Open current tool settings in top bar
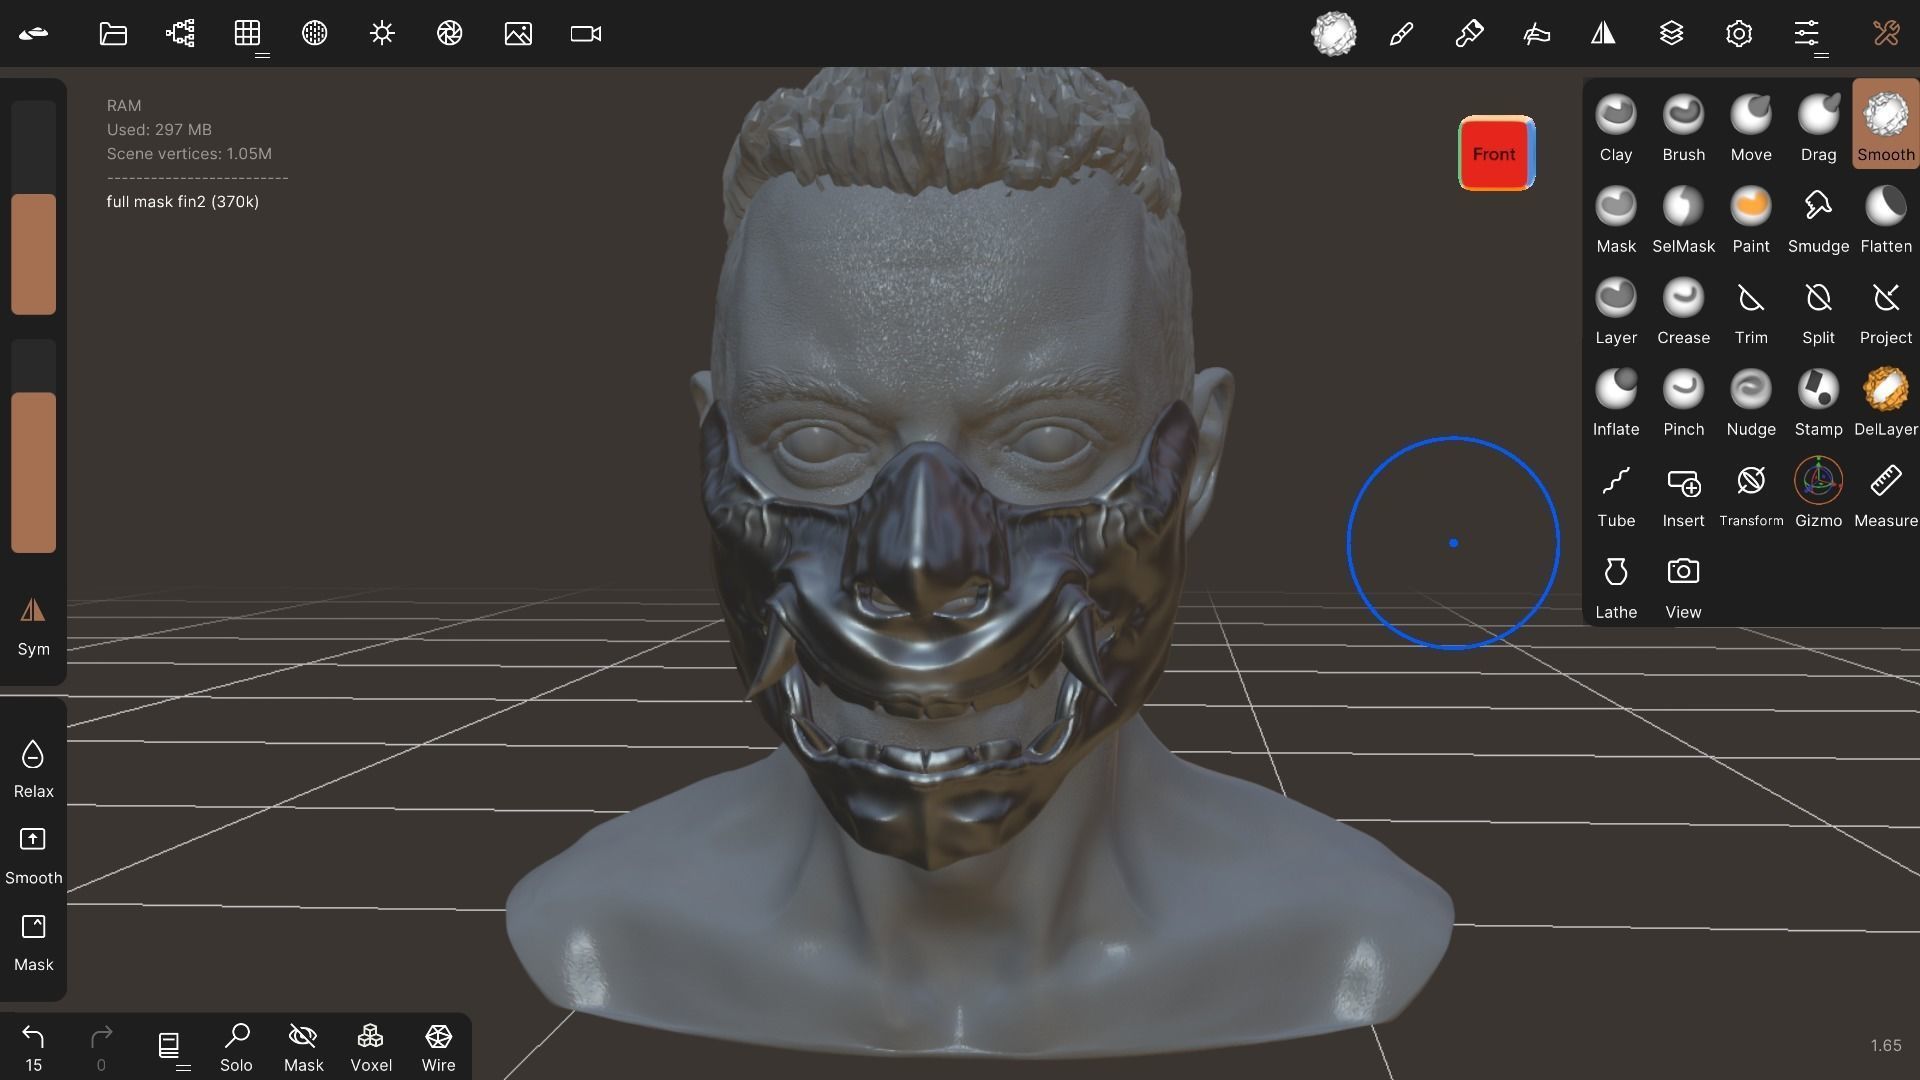The image size is (1920, 1080). 1334,33
